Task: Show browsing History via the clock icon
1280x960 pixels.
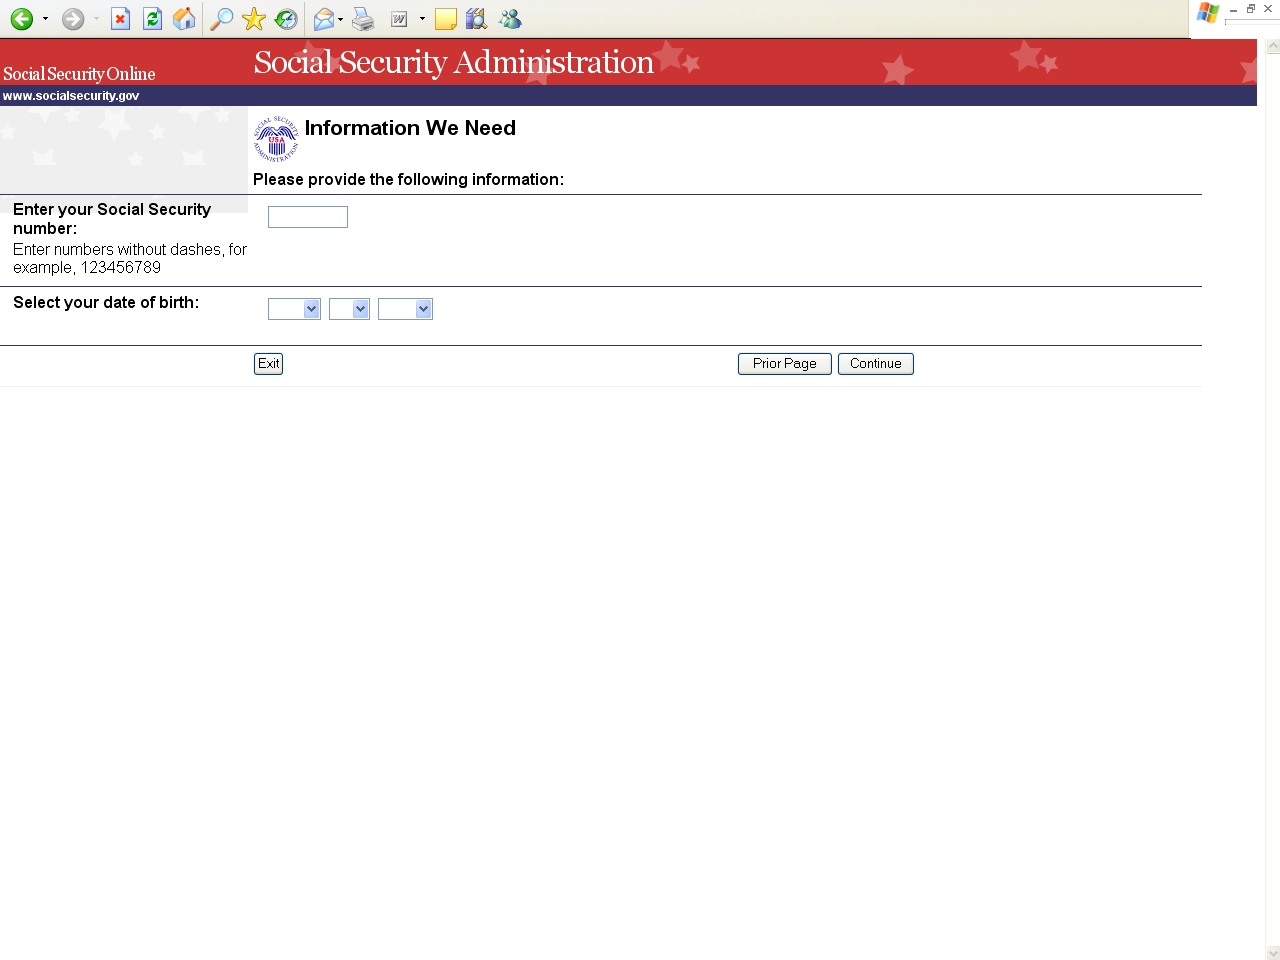Action: [286, 19]
